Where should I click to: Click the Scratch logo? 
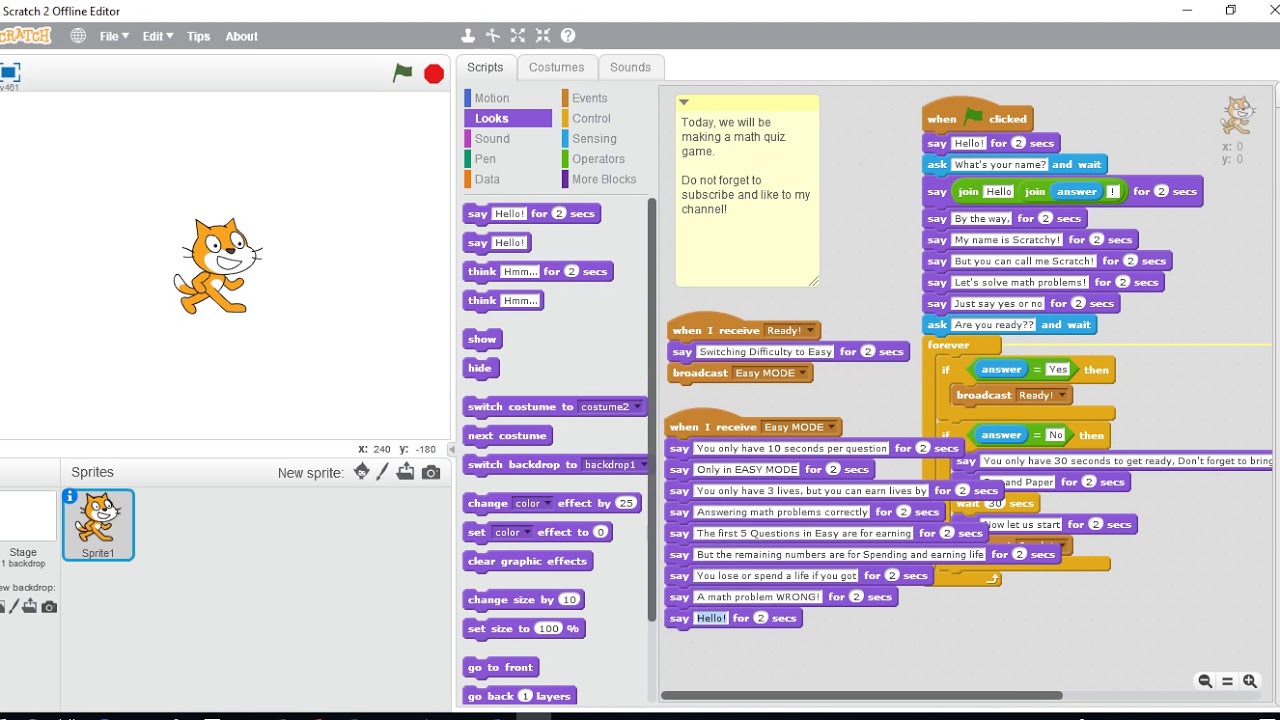tap(26, 36)
